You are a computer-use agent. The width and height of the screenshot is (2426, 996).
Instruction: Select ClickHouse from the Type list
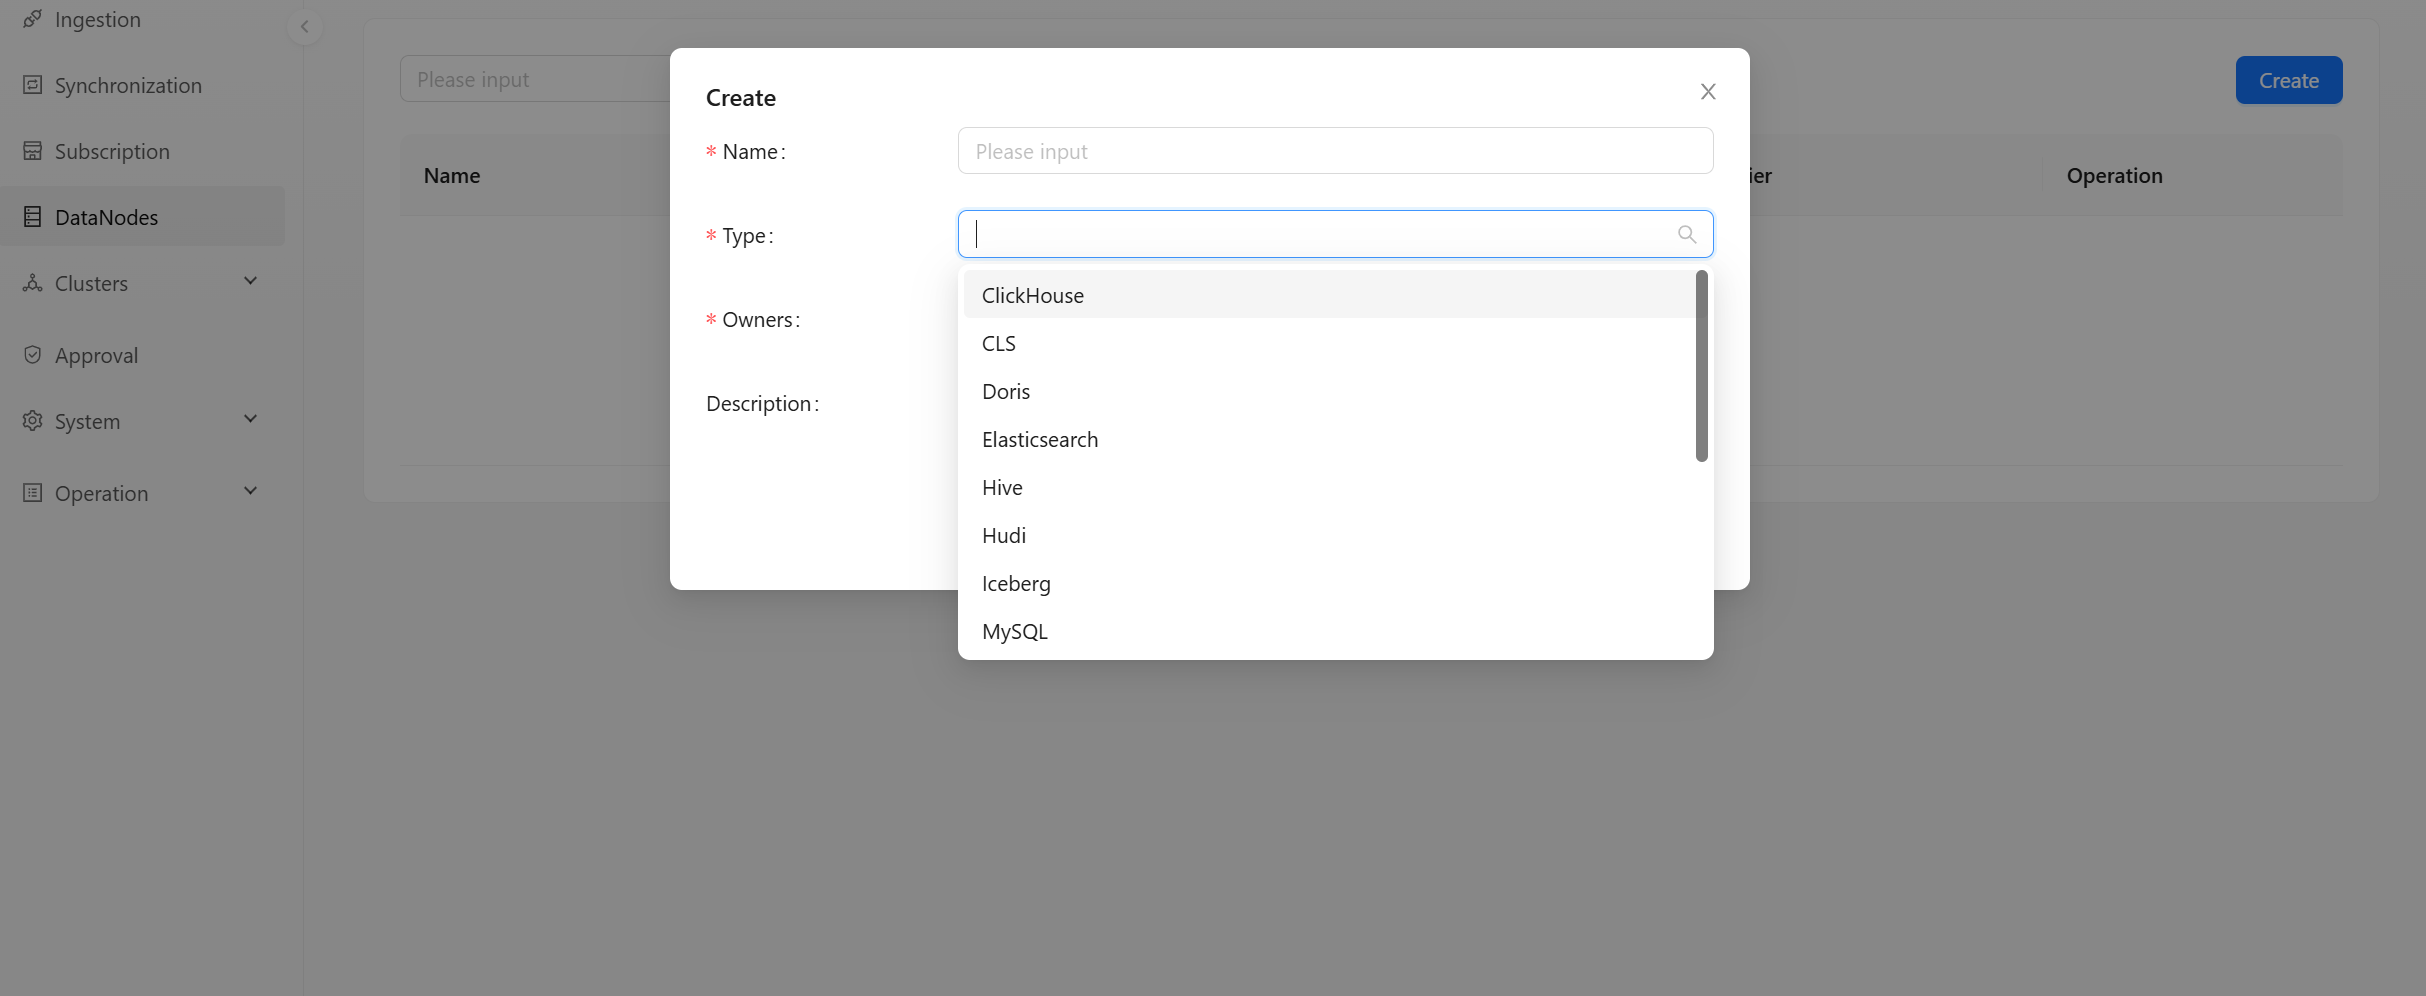tap(1032, 295)
